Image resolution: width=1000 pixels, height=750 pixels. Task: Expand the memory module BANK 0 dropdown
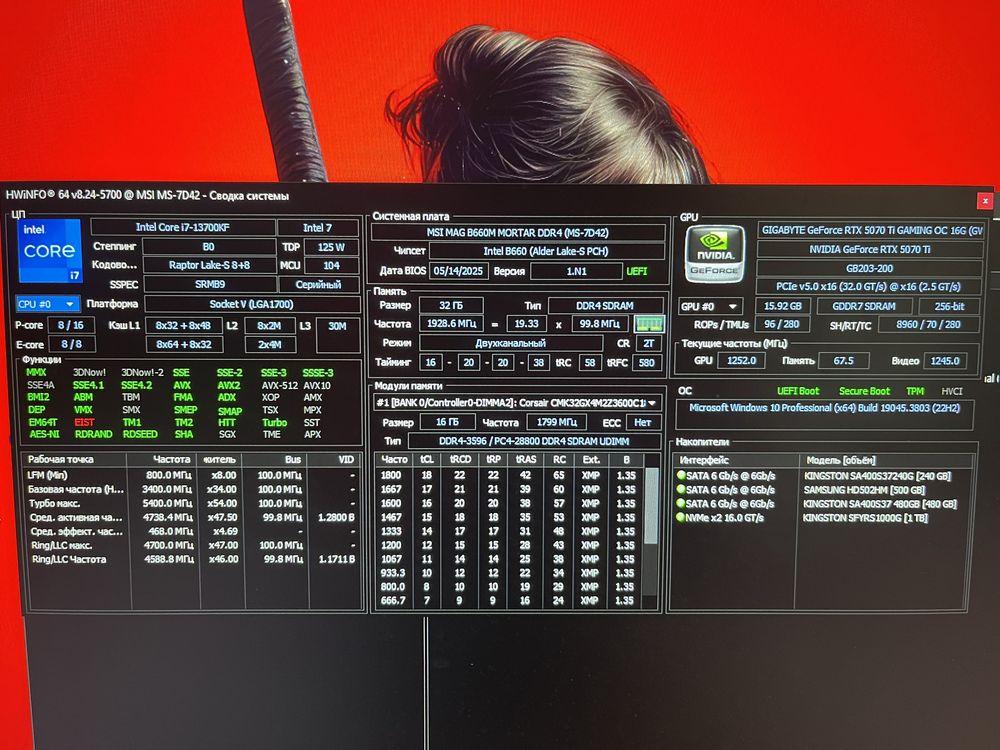tap(652, 403)
